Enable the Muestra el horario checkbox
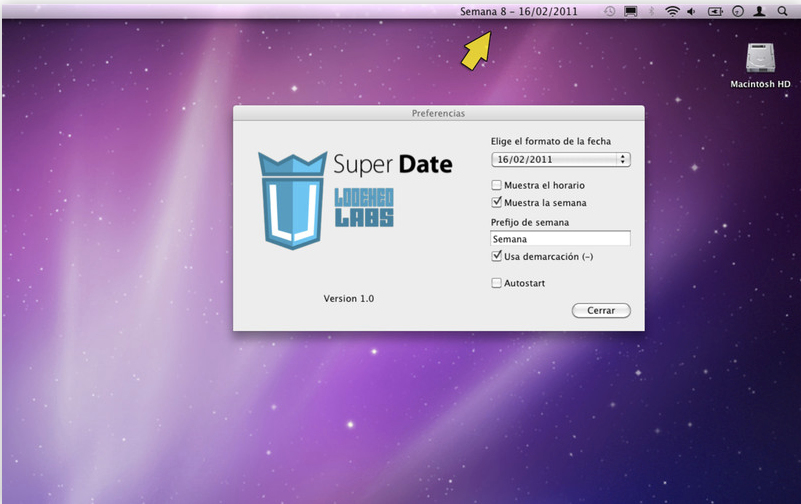 point(496,185)
